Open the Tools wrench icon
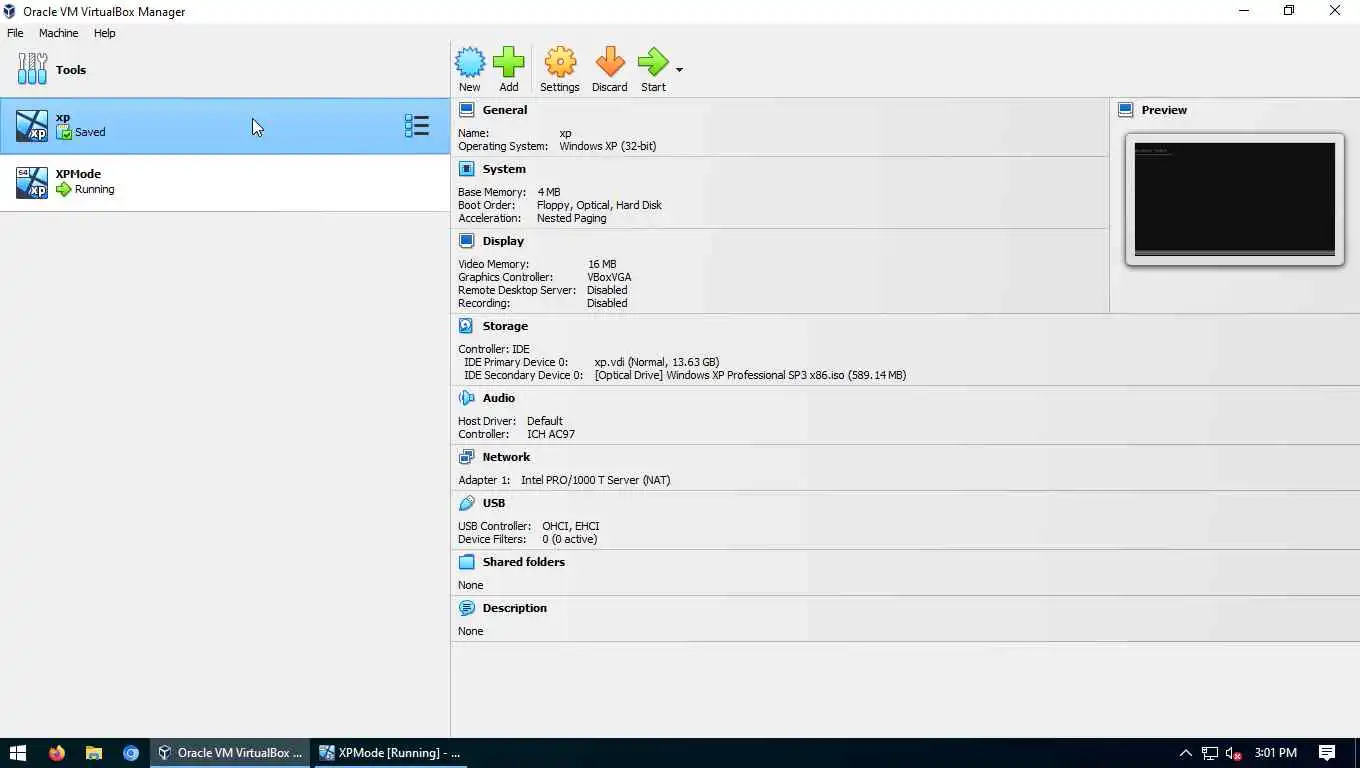The height and width of the screenshot is (768, 1360). 32,69
